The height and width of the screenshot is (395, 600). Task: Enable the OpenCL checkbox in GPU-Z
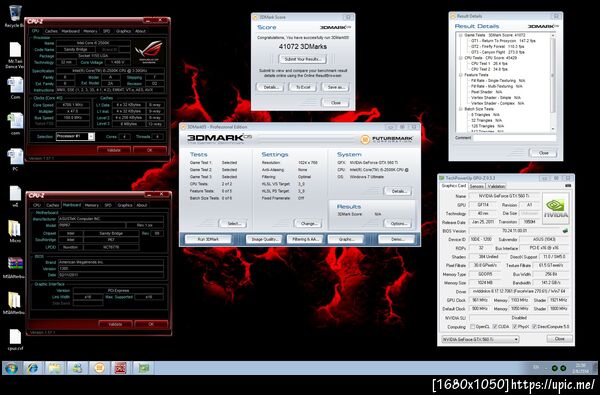click(472, 327)
